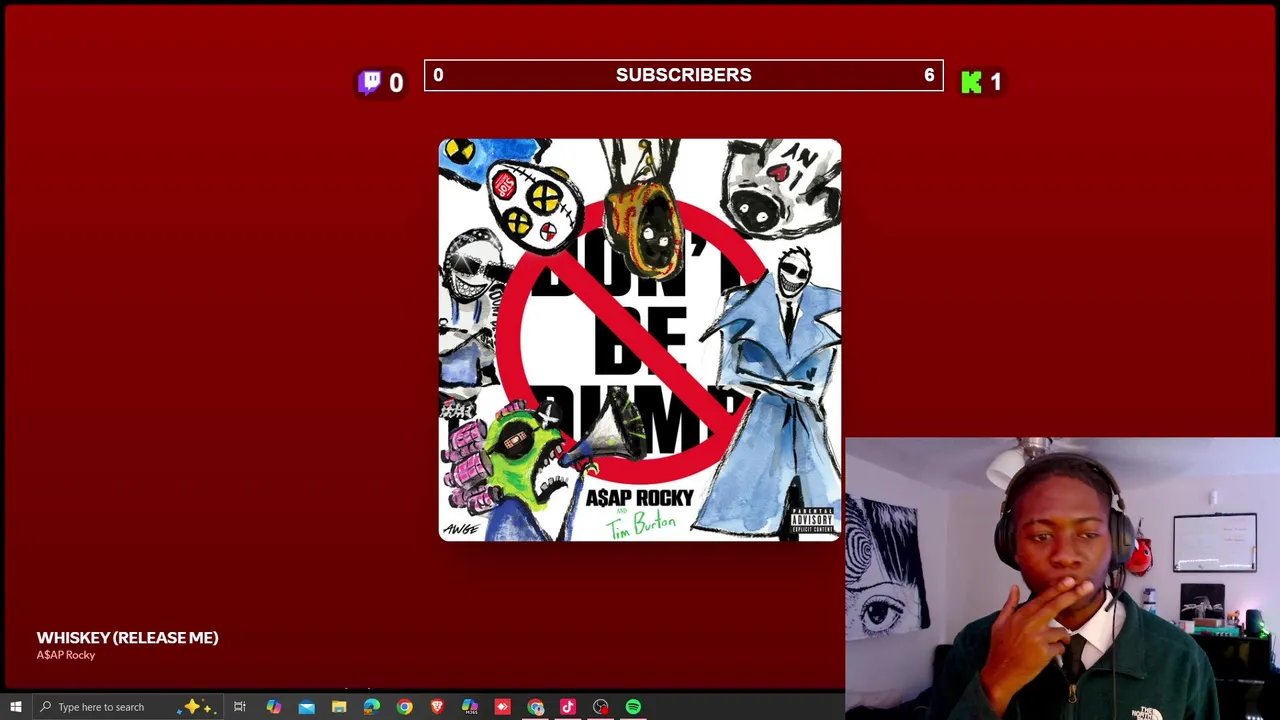Click the Kick logo in the subscriber overlay

click(971, 82)
